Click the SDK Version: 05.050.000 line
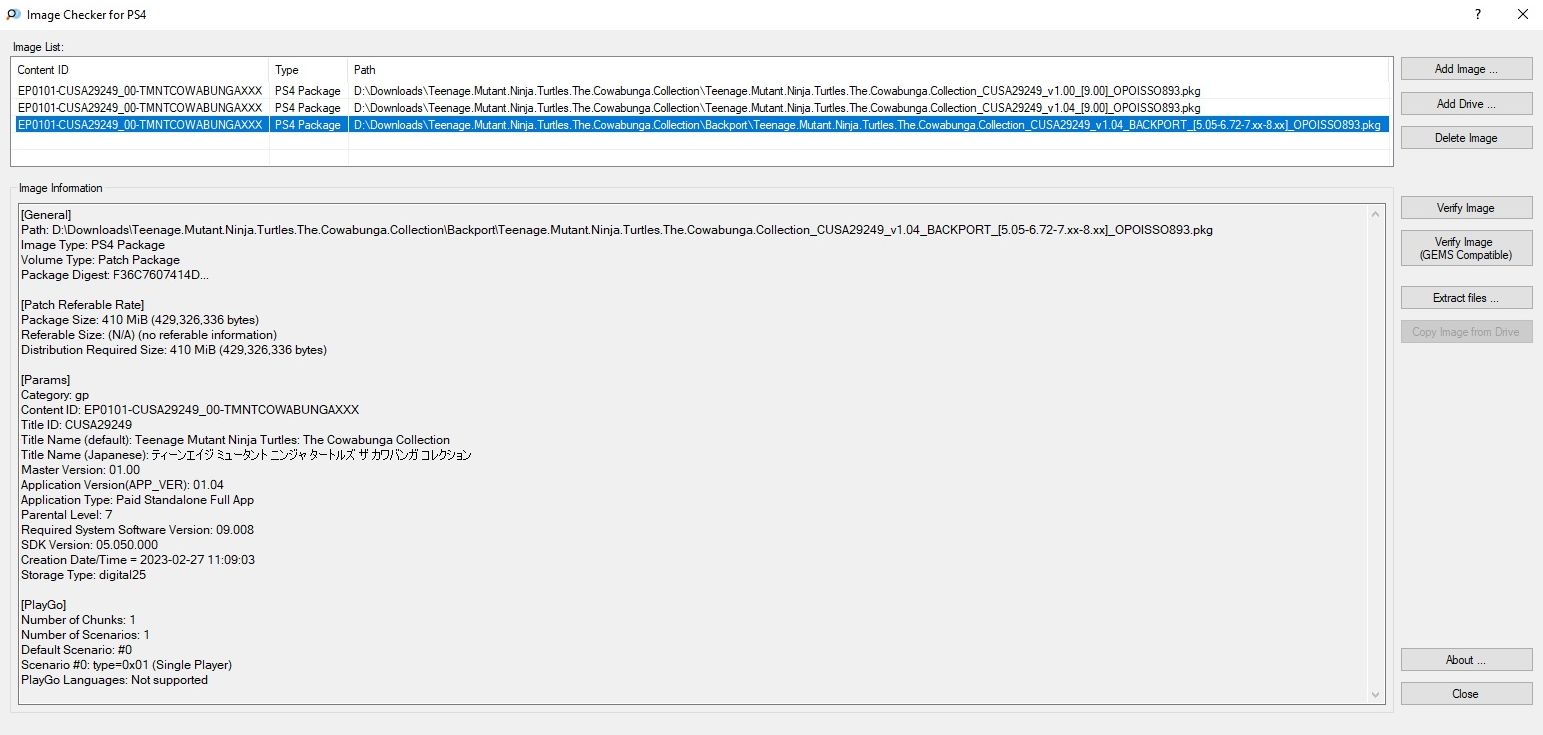 89,544
